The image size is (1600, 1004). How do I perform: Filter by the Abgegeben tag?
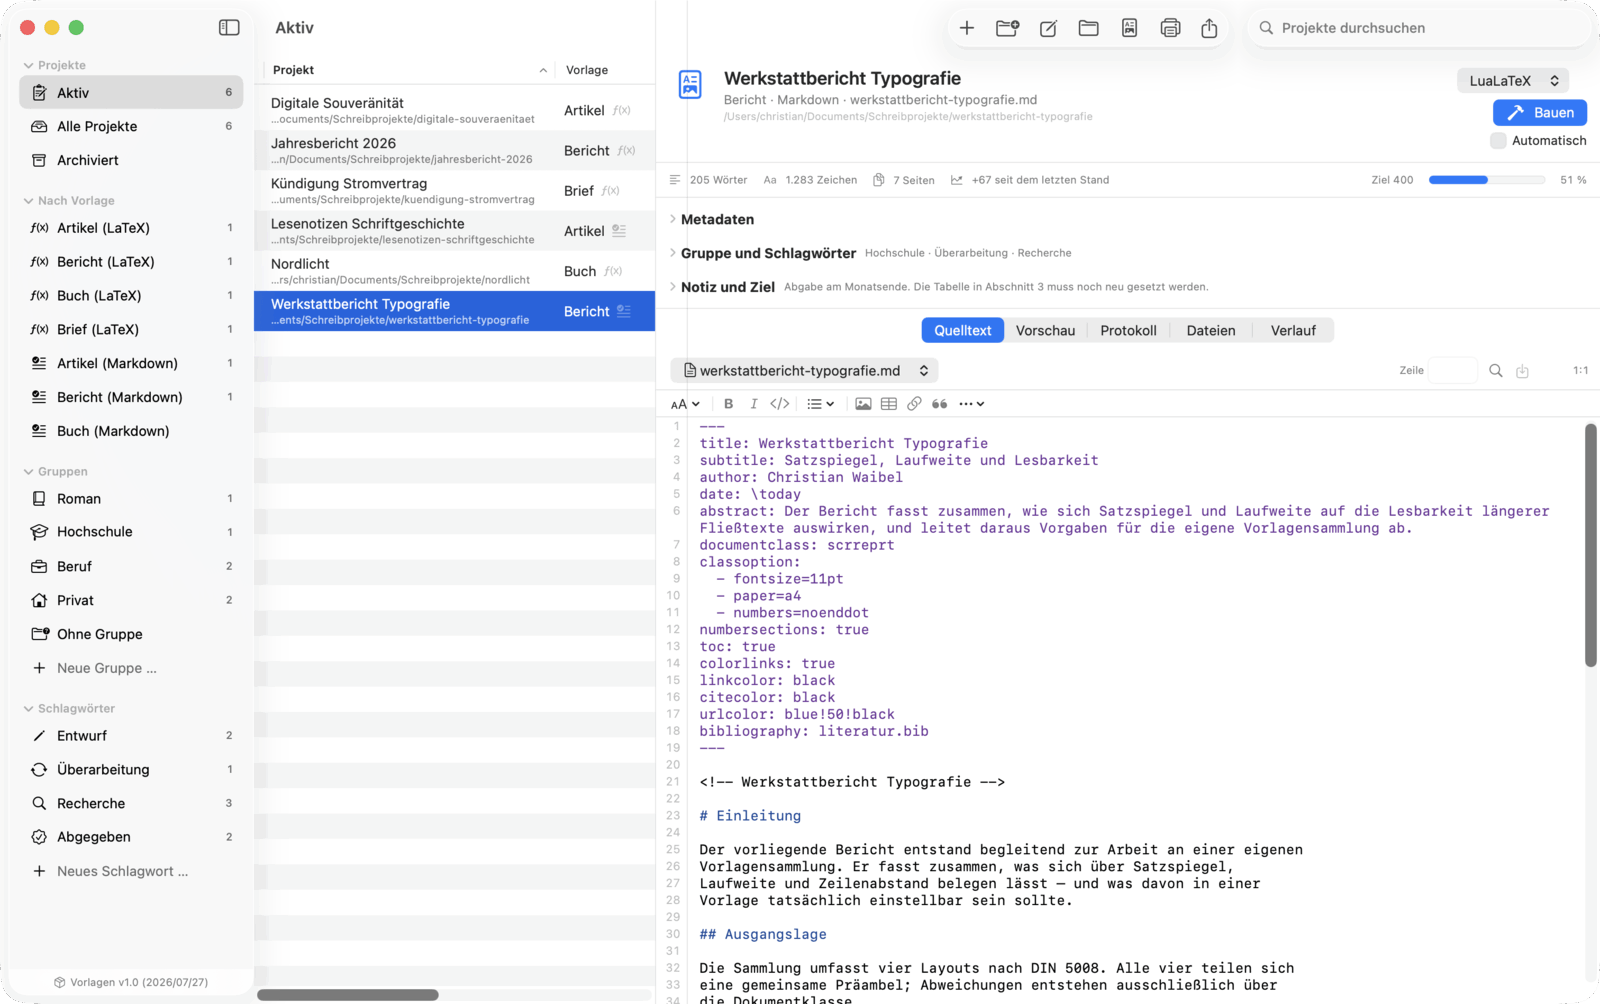pos(131,837)
